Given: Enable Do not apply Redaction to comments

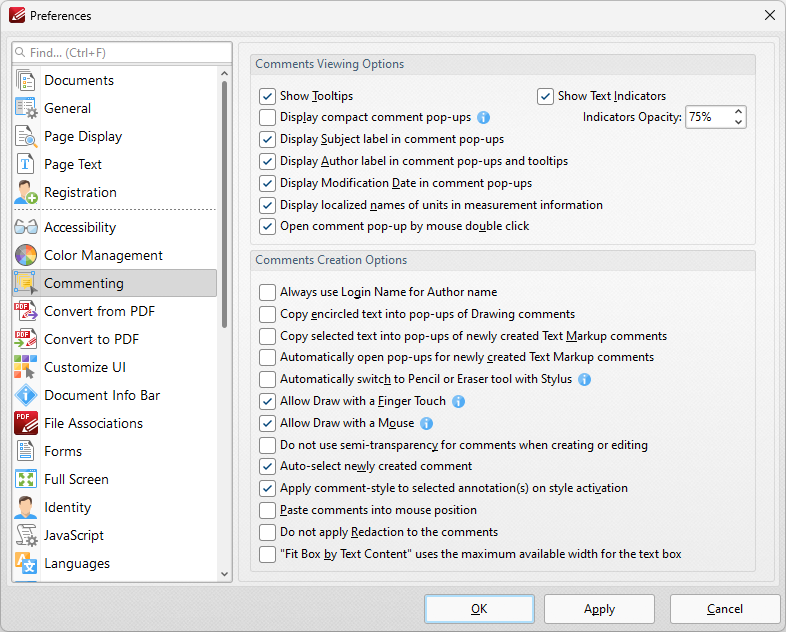Looking at the screenshot, I should 267,532.
